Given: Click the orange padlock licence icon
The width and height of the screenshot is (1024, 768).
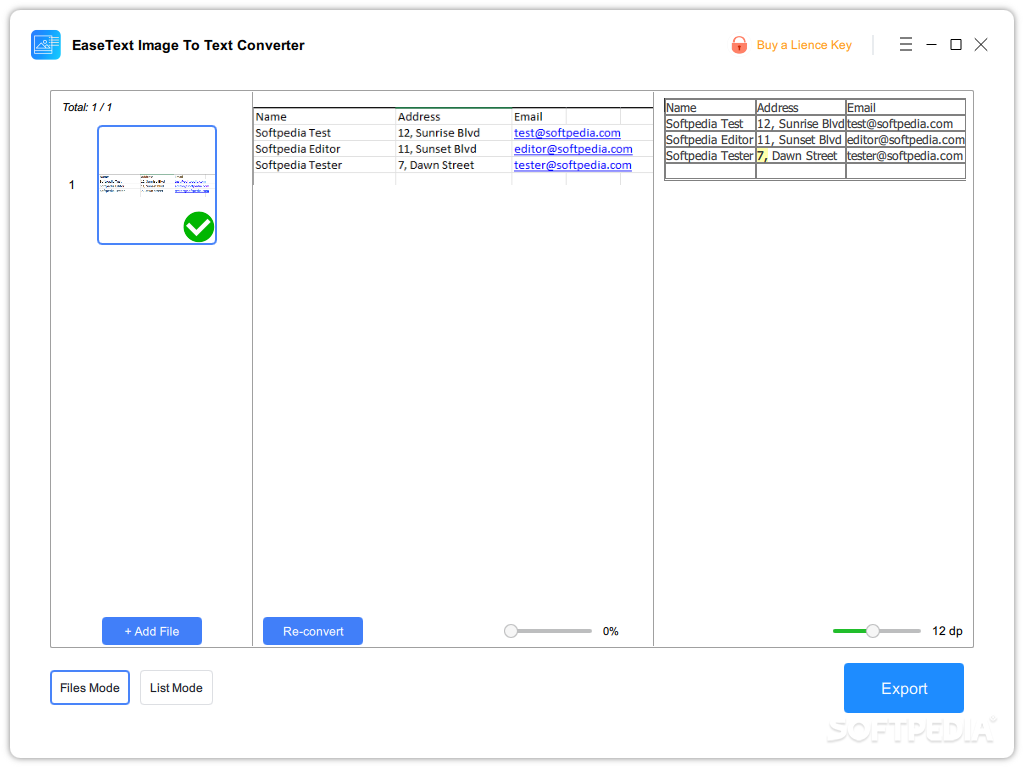Looking at the screenshot, I should click(739, 44).
